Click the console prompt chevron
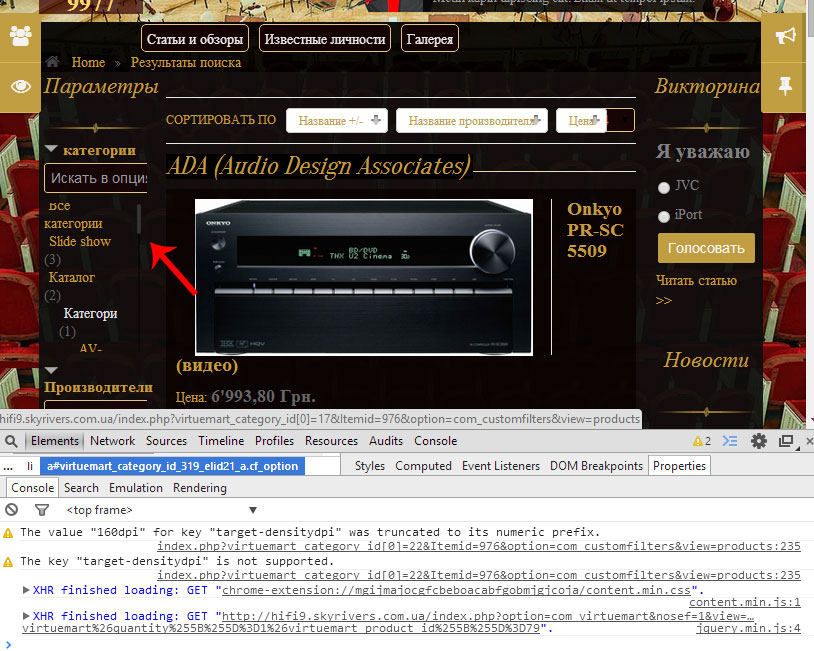 (8, 644)
